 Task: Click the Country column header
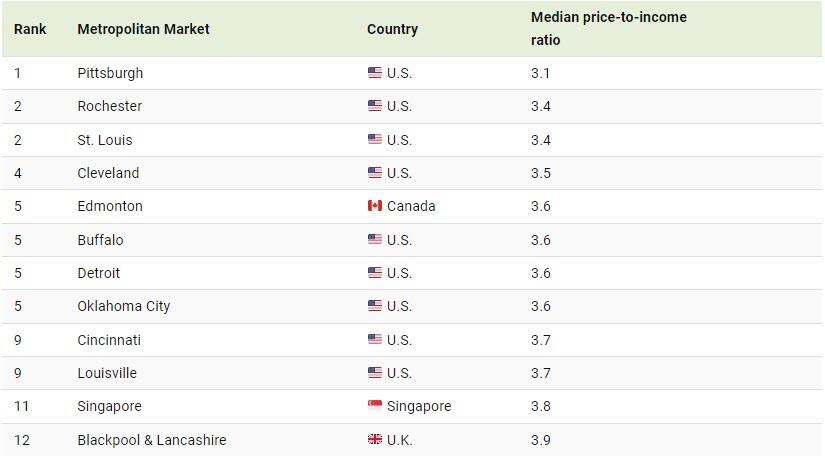tap(393, 29)
